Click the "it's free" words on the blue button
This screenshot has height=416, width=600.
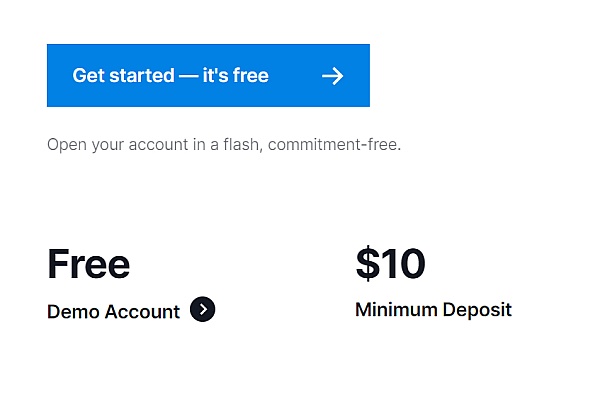[x=236, y=75]
